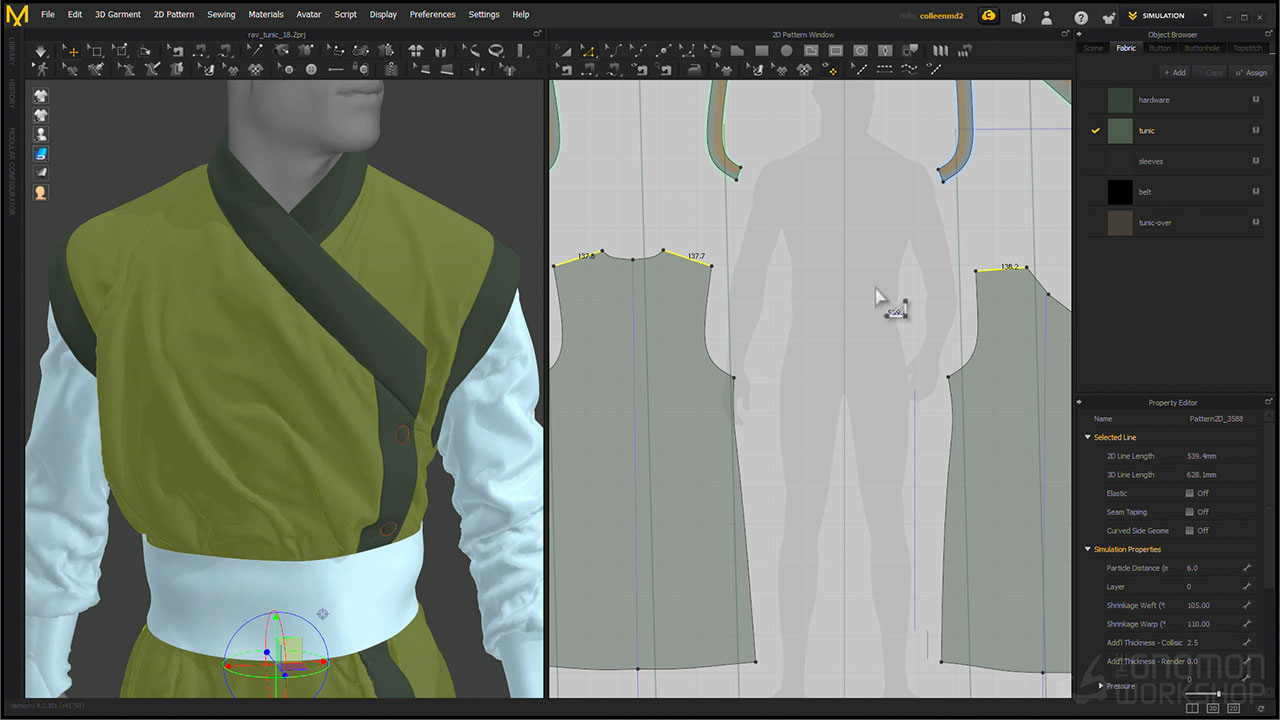Toggle Curved Side Geometry checkbox
This screenshot has width=1280, height=720.
1189,531
